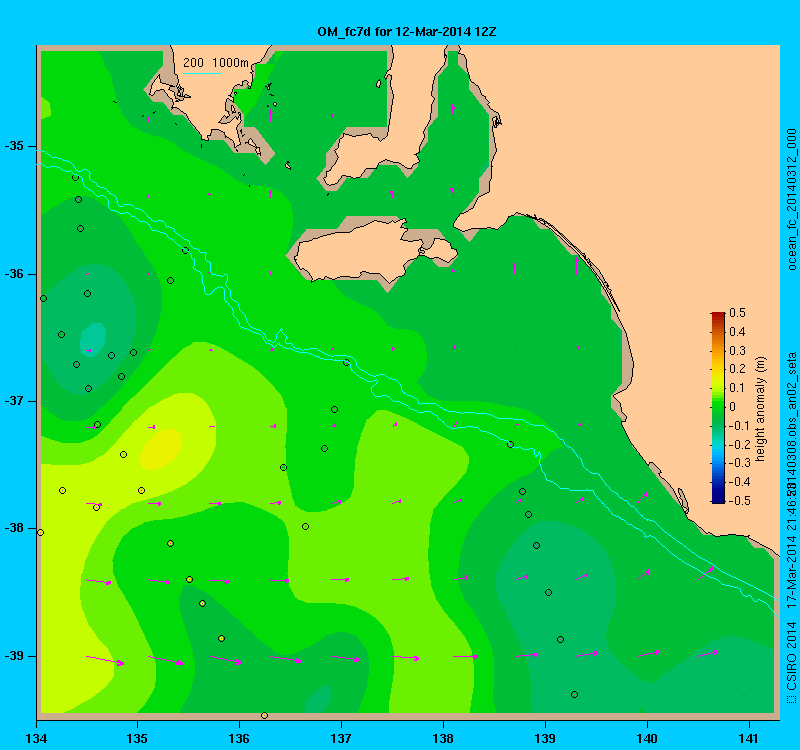Viewport: 800px width, 750px height.
Task: Click the height anomaly (m) axis title
Action: 761,409
